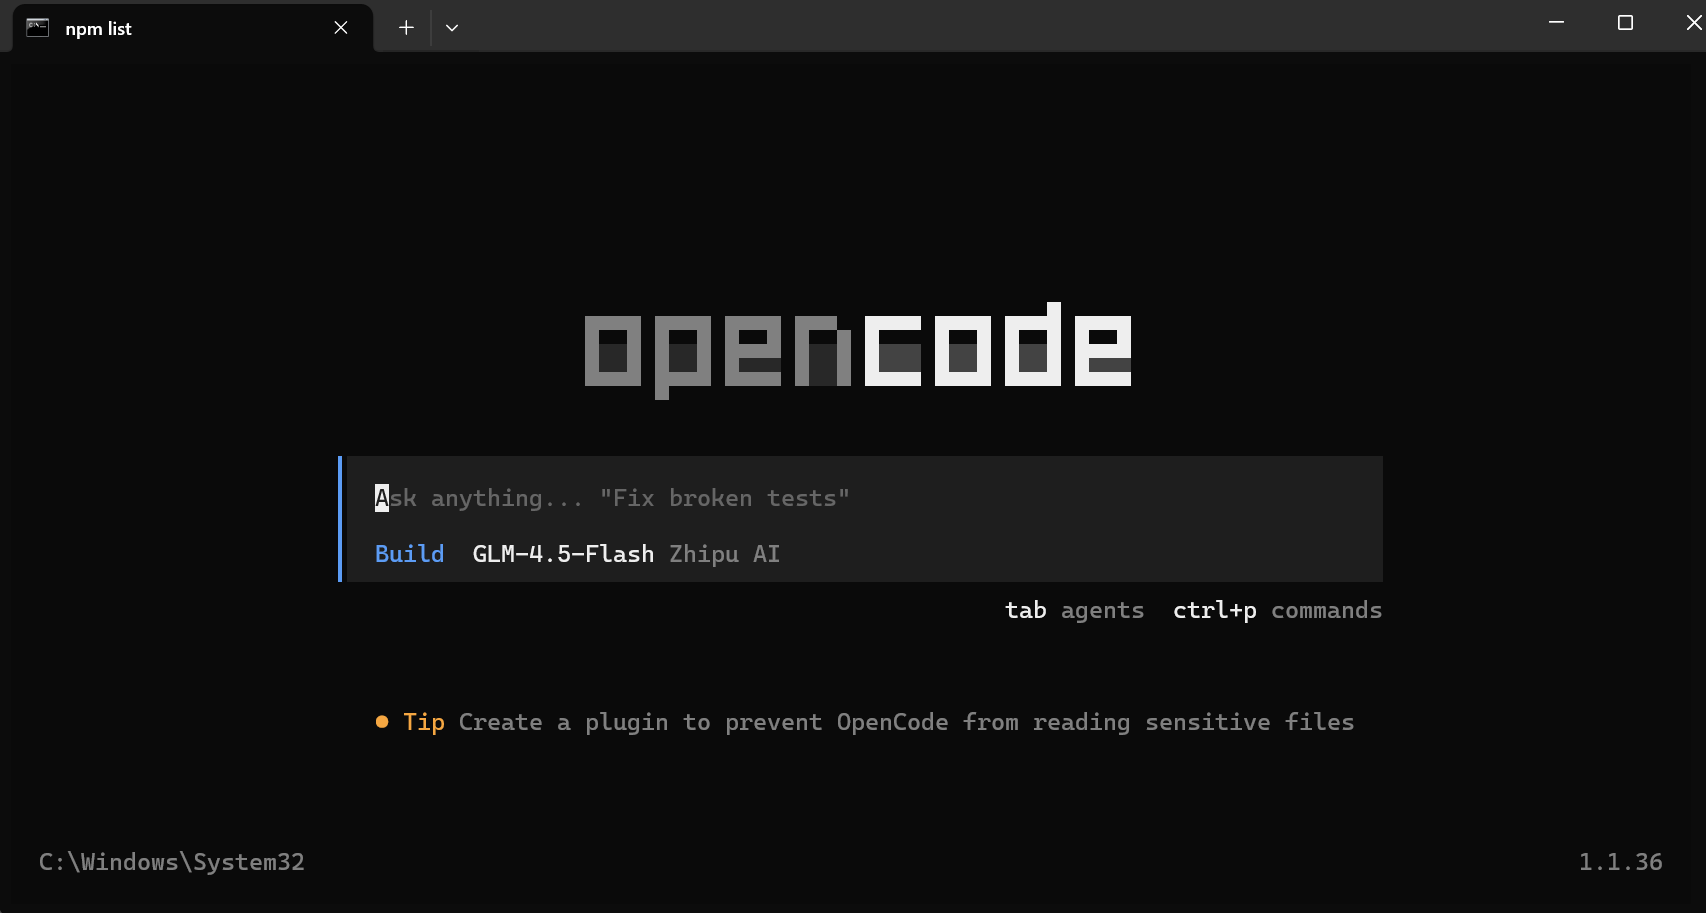1706x913 pixels.
Task: Click the orange Tip bullet indicator
Action: 381,721
